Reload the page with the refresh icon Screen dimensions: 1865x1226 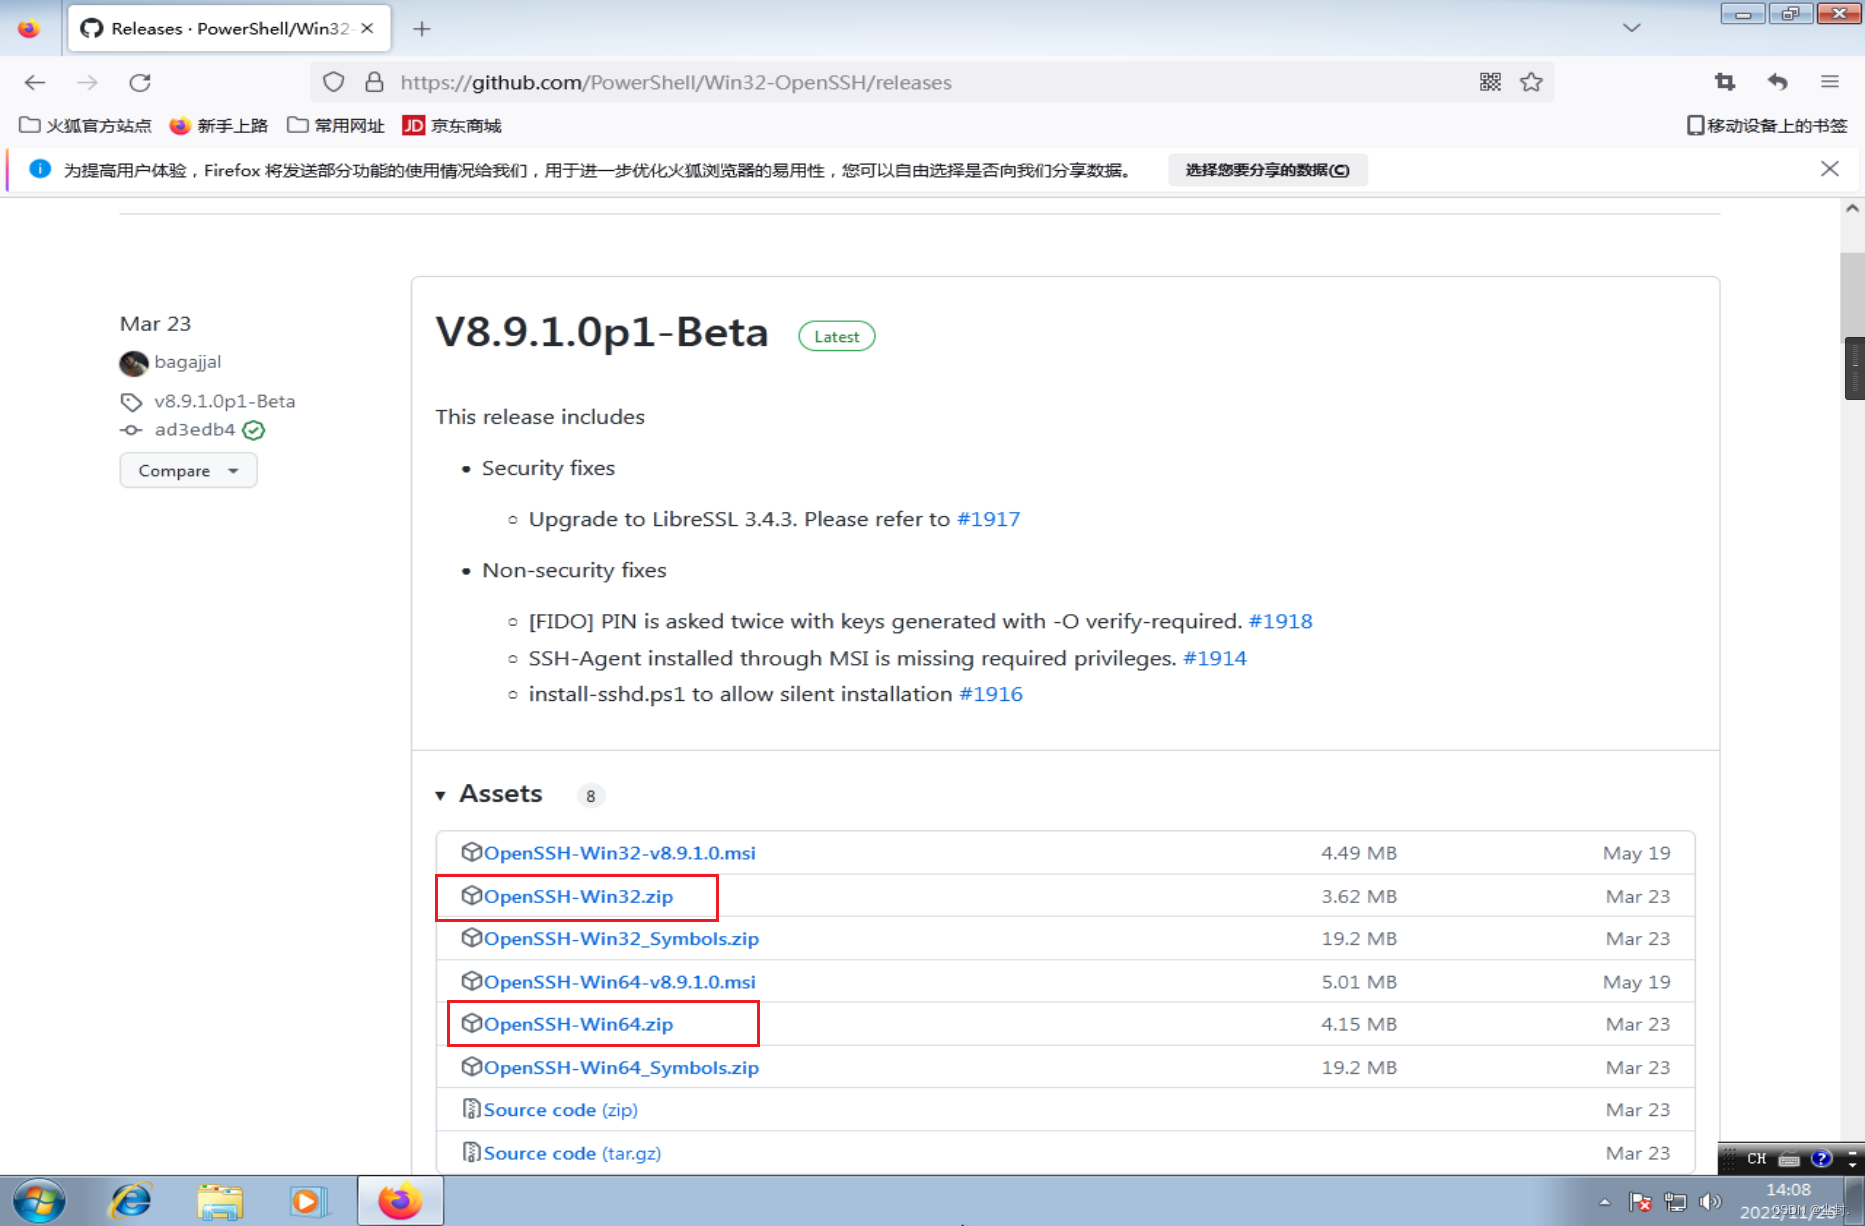coord(140,82)
